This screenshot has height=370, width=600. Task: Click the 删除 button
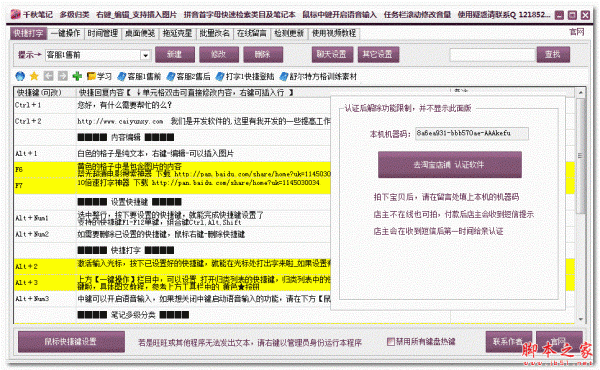point(263,54)
